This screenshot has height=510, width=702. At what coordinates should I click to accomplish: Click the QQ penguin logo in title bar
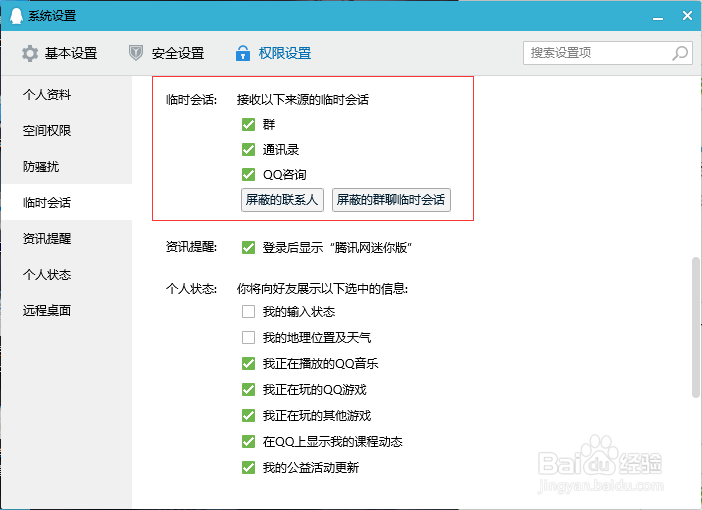(x=16, y=16)
